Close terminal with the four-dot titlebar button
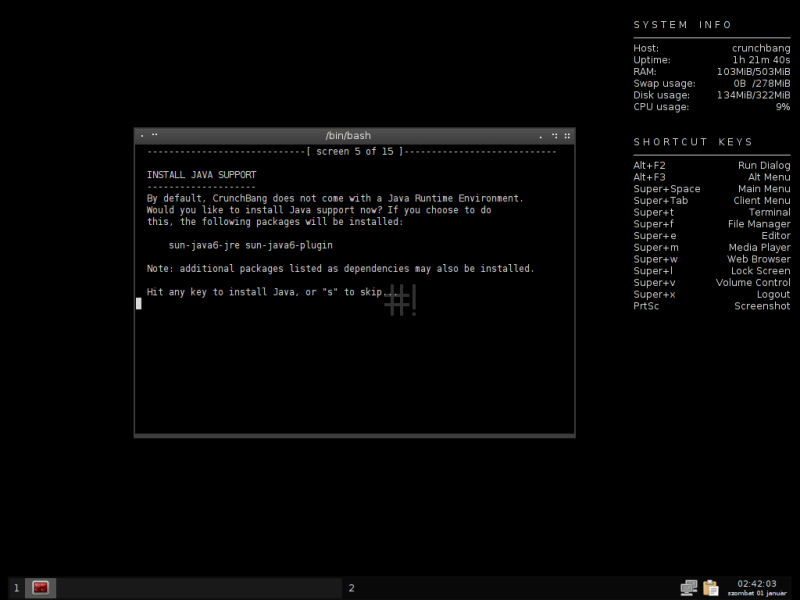The image size is (800, 600). tap(567, 136)
